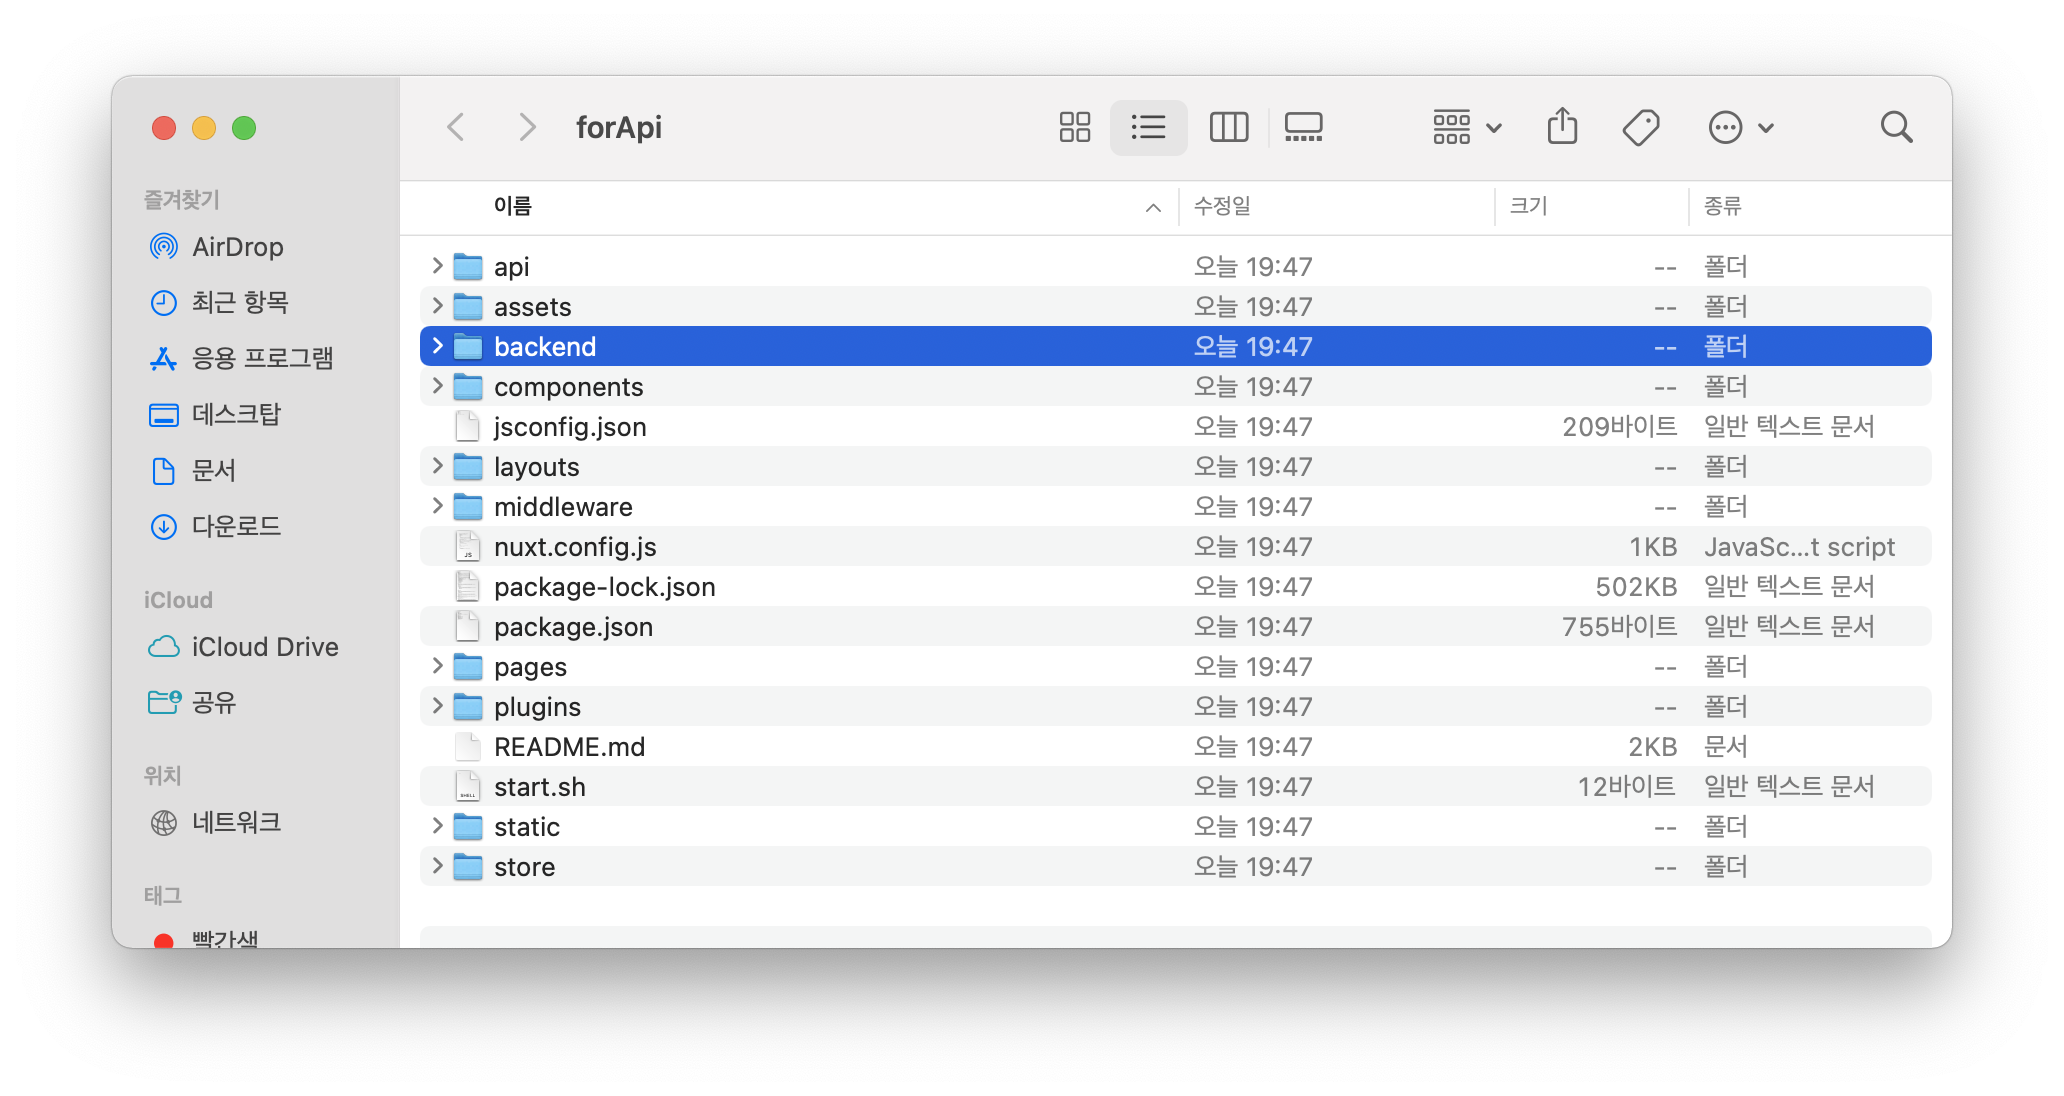
Task: Switch to icon grid view
Action: click(1074, 127)
